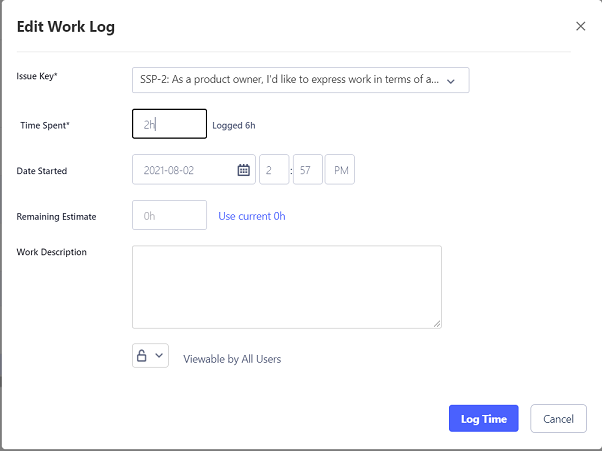Click the Date Started 2021-08-02 field
The height and width of the screenshot is (451, 602).
tap(183, 170)
